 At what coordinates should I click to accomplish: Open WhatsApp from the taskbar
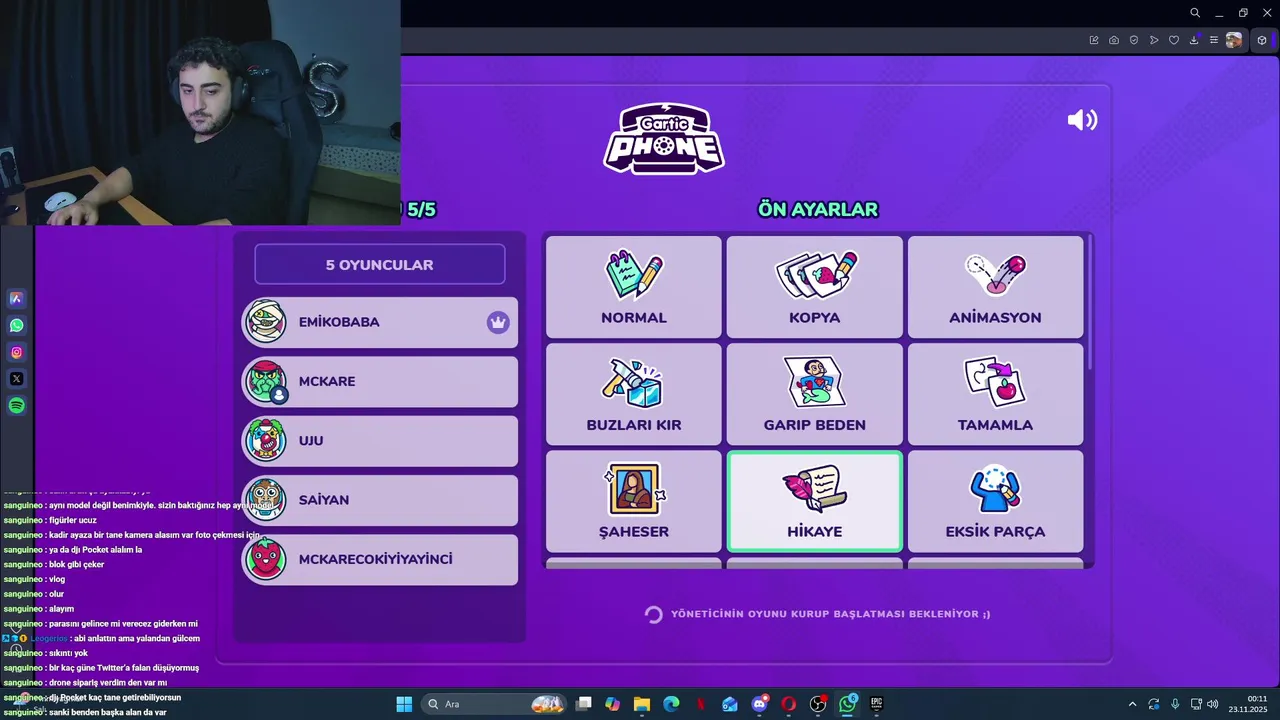[x=848, y=704]
